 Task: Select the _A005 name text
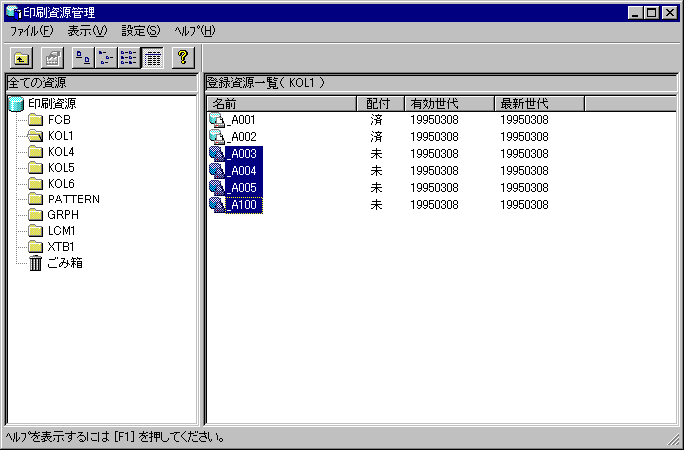[243, 188]
